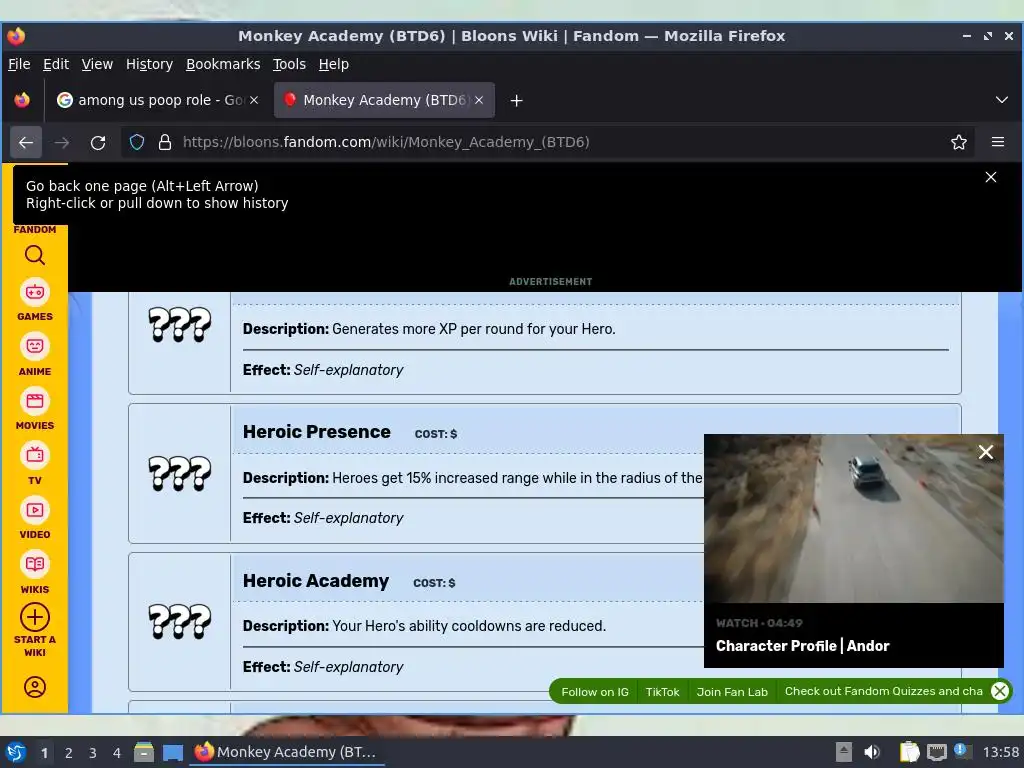
Task: Open the File menu
Action: [19, 64]
